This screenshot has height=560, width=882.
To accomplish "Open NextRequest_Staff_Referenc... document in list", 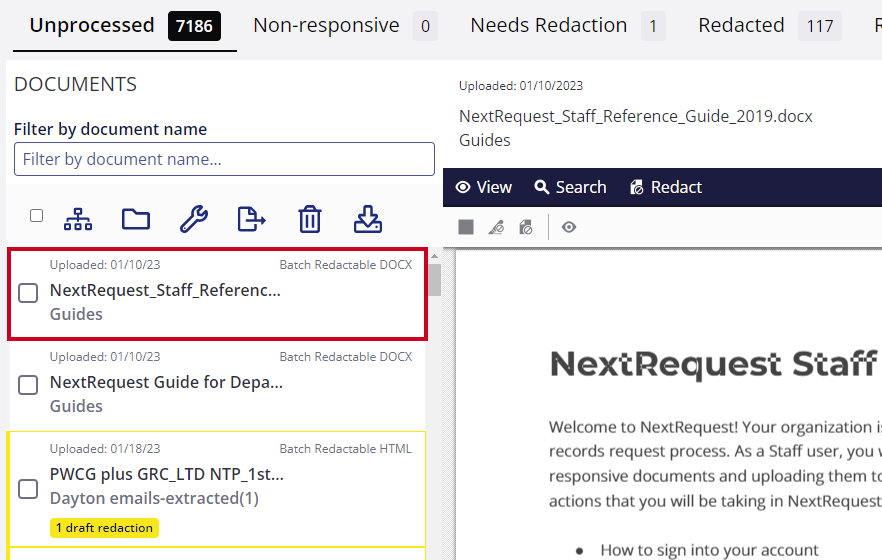I will pyautogui.click(x=165, y=290).
